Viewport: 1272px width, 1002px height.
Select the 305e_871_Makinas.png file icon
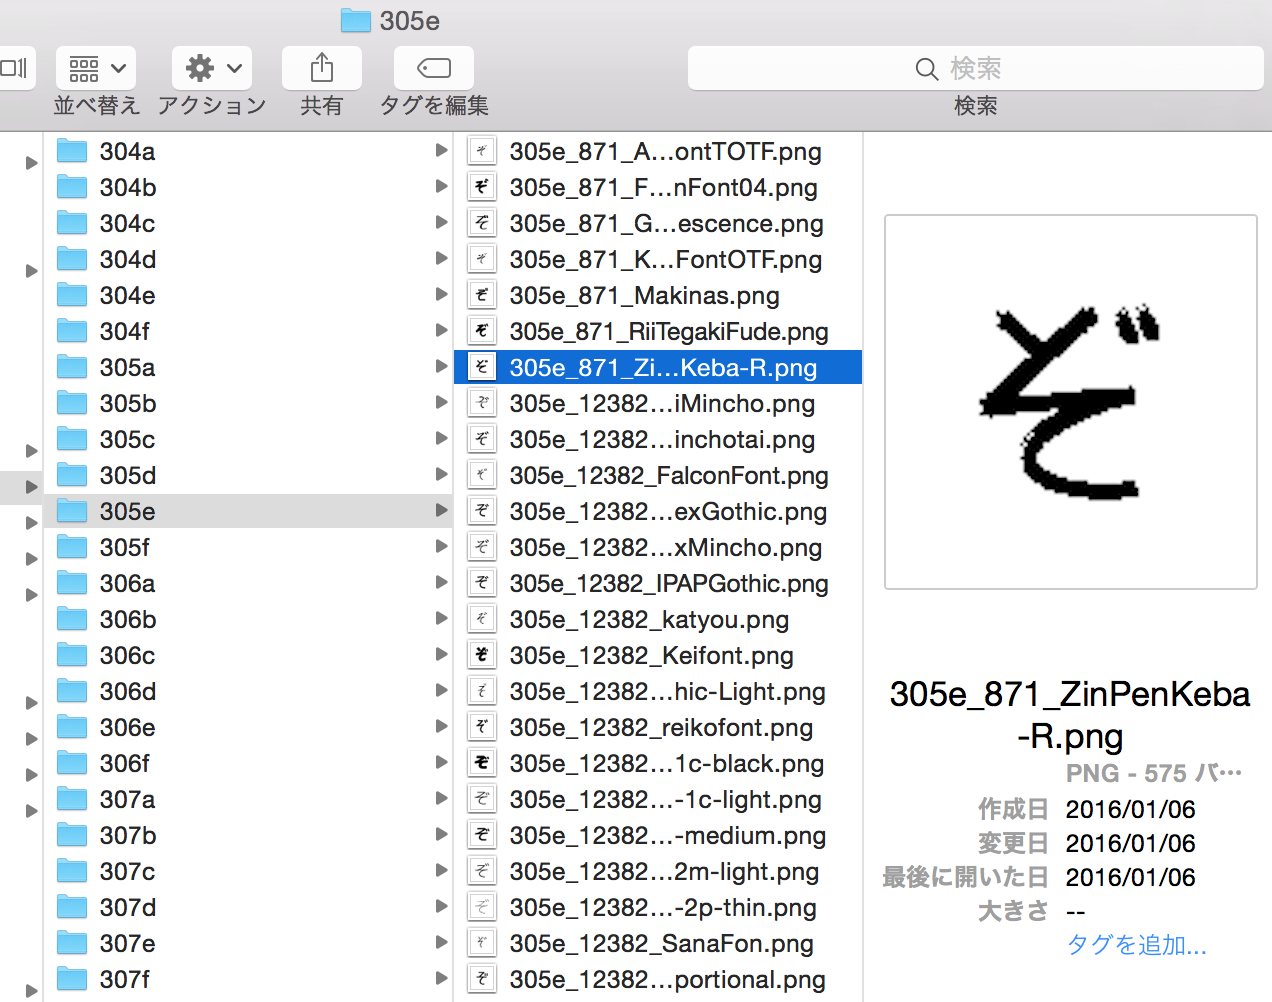click(x=481, y=294)
